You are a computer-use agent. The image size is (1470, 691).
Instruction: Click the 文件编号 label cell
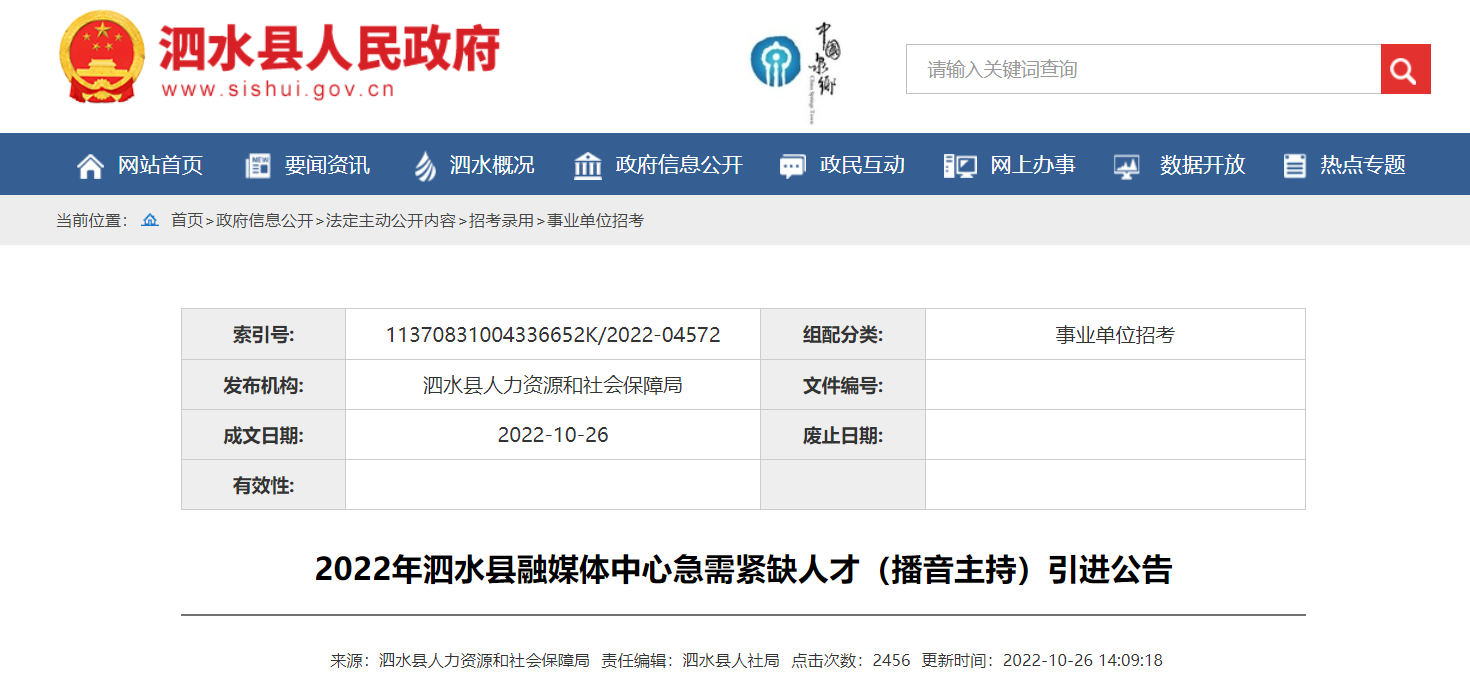(843, 385)
